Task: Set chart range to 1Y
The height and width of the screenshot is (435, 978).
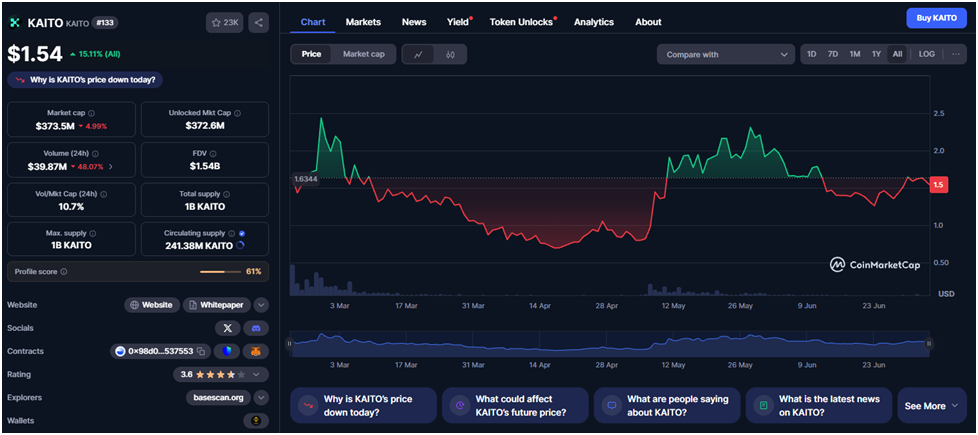Action: 876,54
